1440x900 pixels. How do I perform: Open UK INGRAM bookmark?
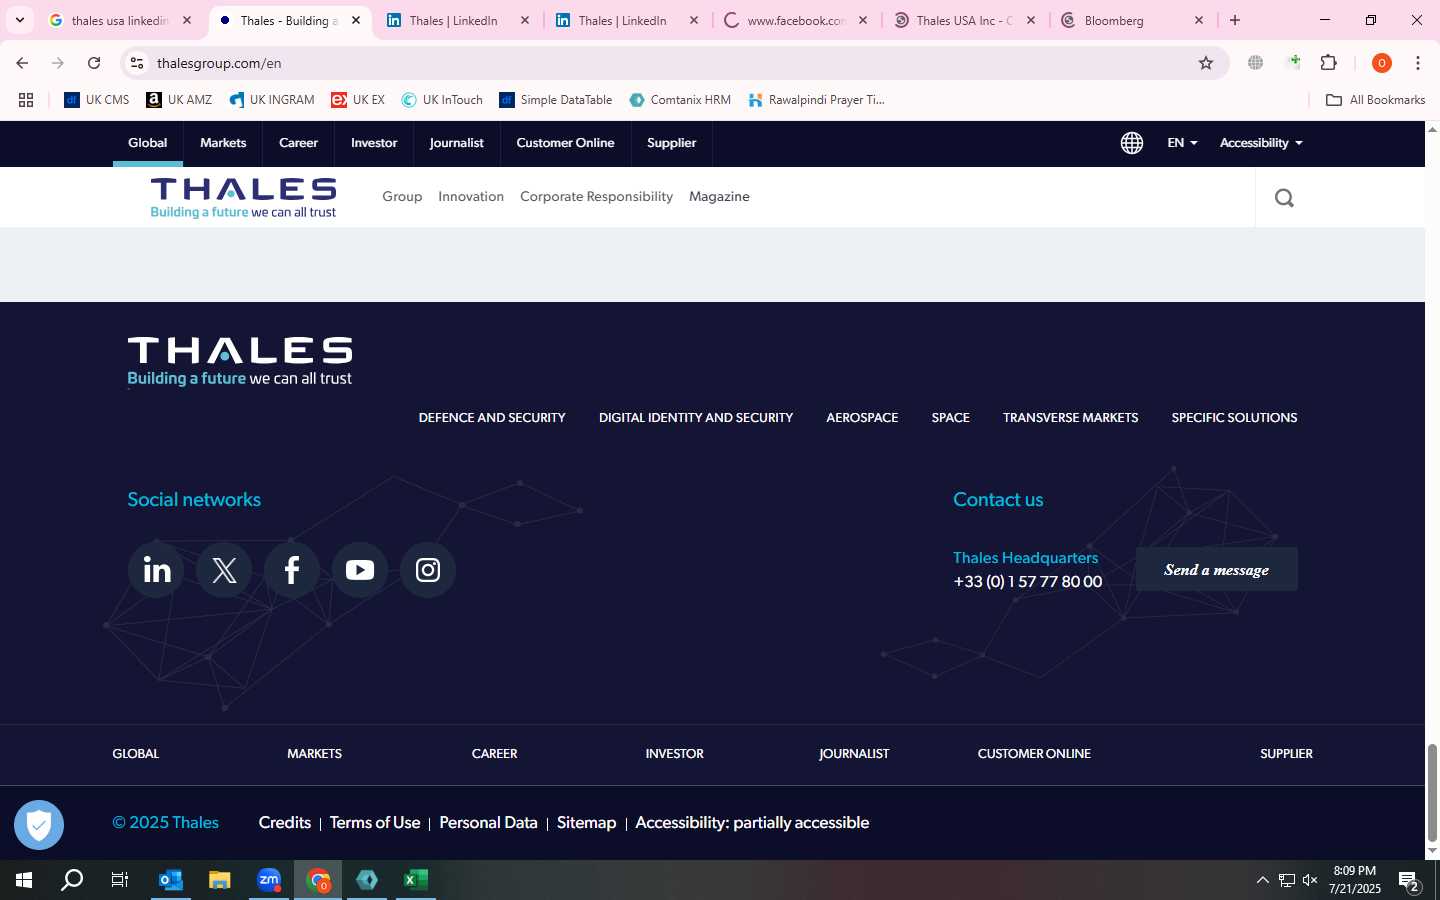point(272,100)
